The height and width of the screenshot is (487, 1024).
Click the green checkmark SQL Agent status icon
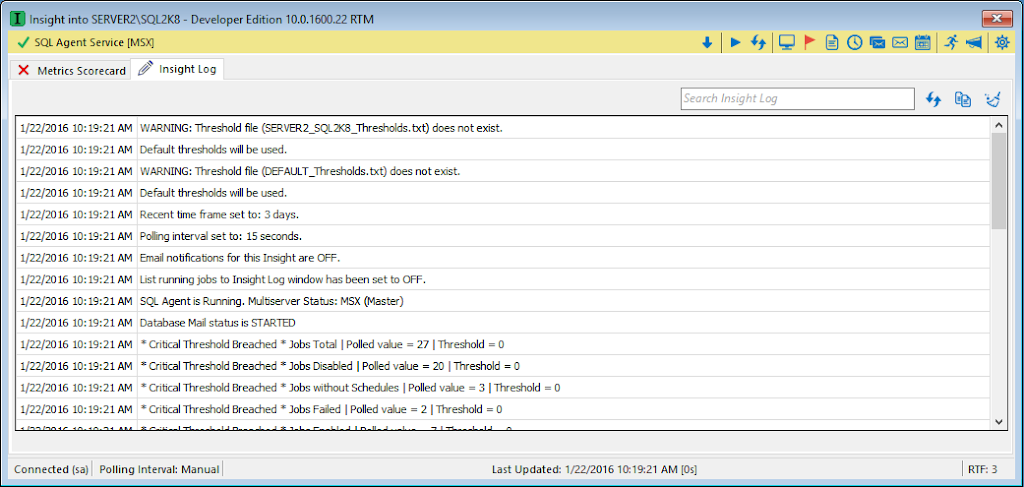24,42
